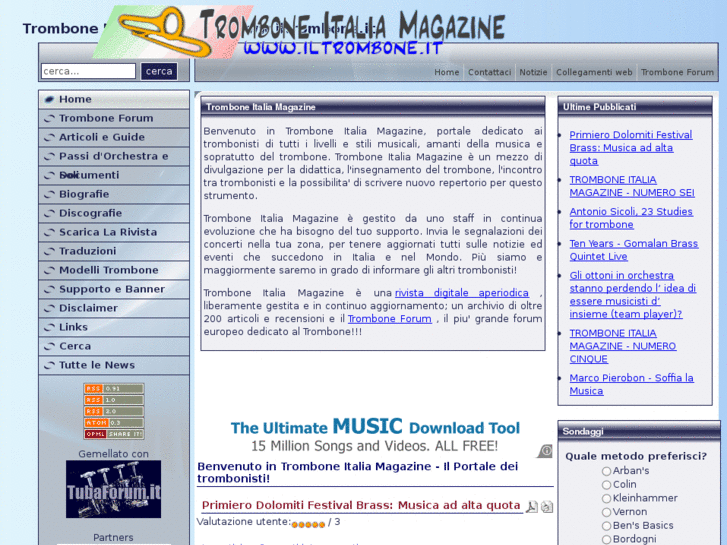Open Notizie in the top navigation
This screenshot has height=545, width=727.
coord(533,72)
